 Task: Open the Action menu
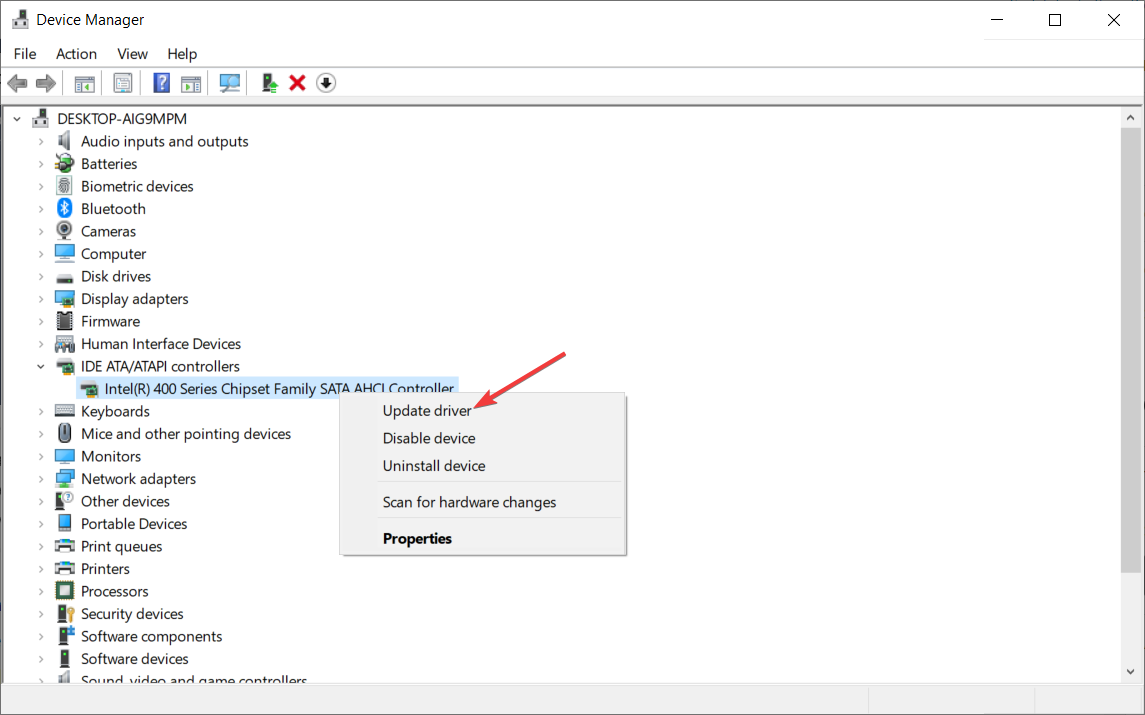[x=77, y=54]
